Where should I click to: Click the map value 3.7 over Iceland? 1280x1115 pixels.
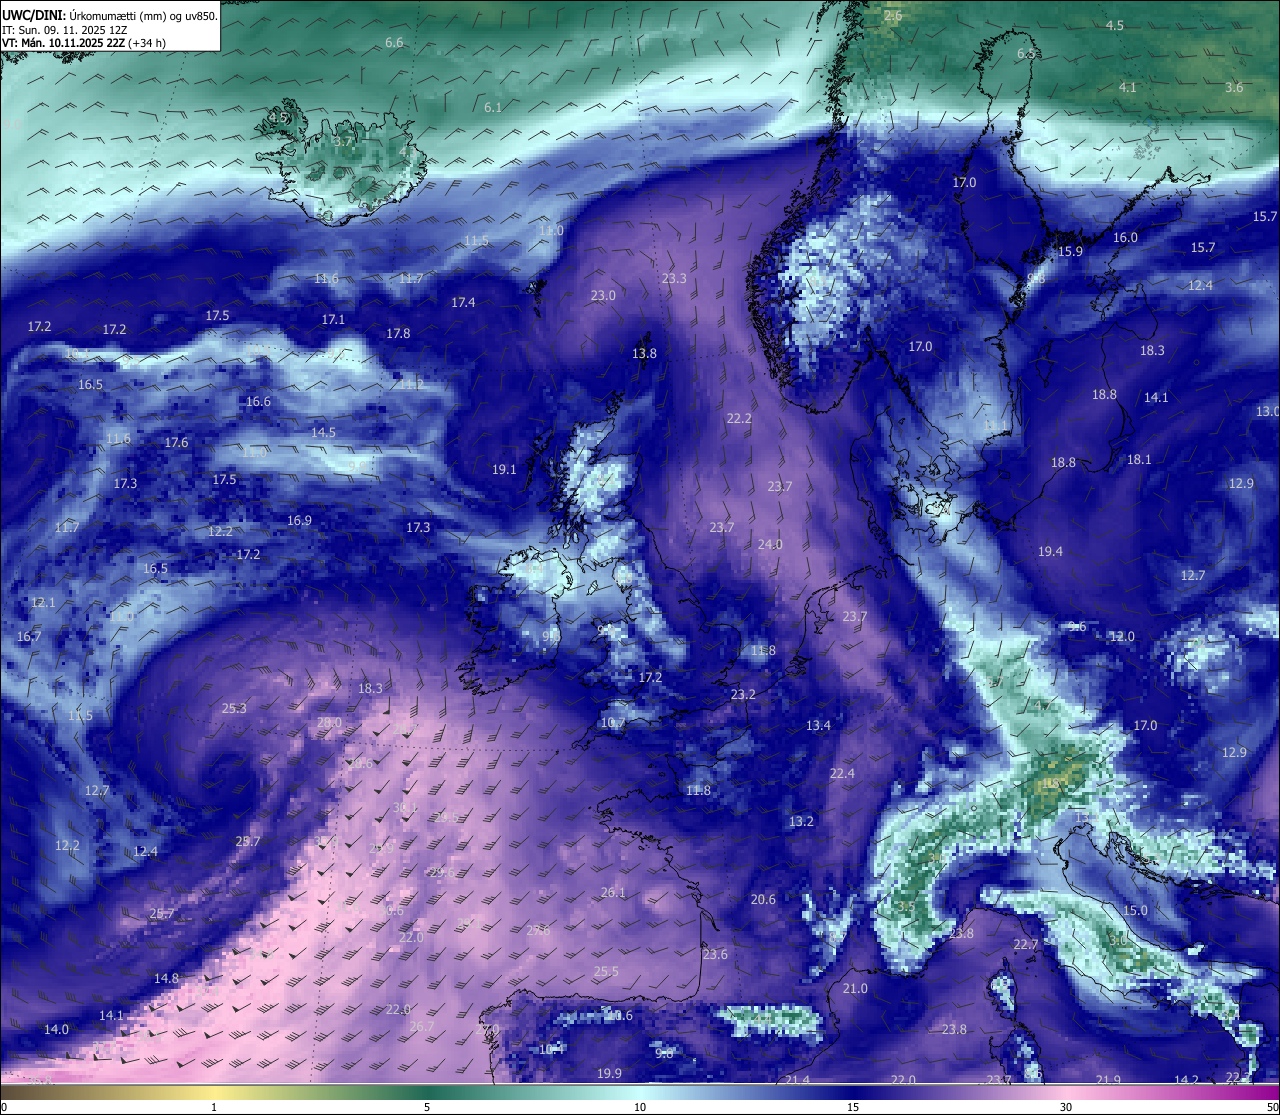(343, 142)
